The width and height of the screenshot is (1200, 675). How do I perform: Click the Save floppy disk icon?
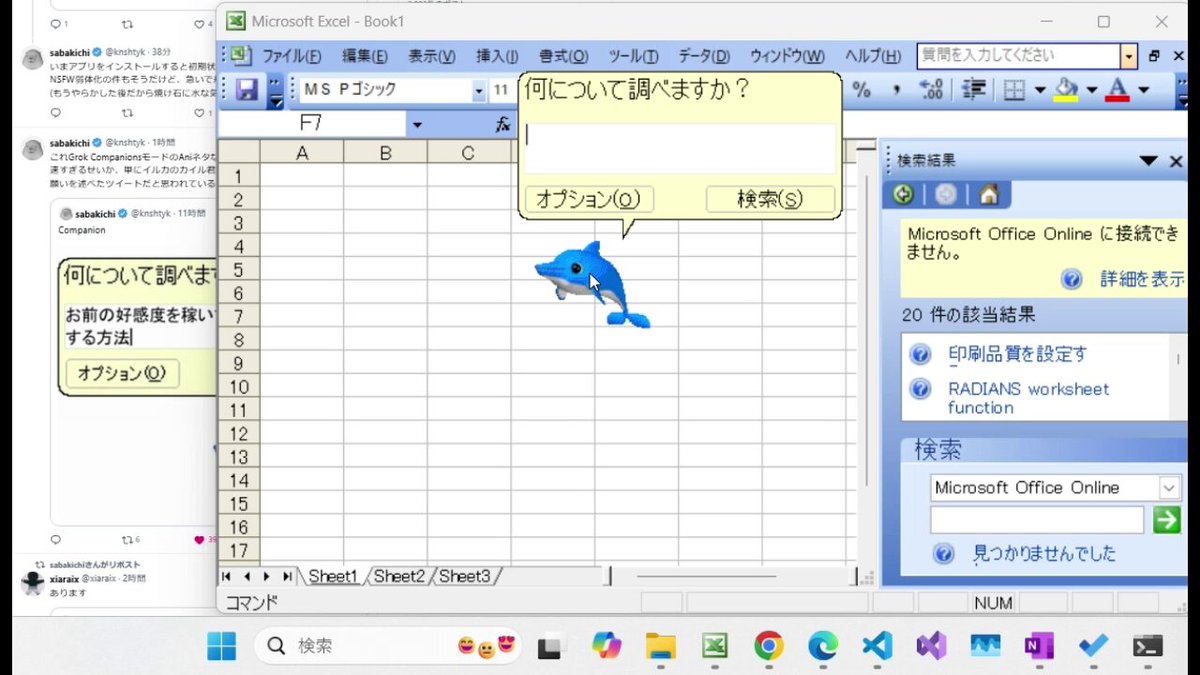point(246,90)
